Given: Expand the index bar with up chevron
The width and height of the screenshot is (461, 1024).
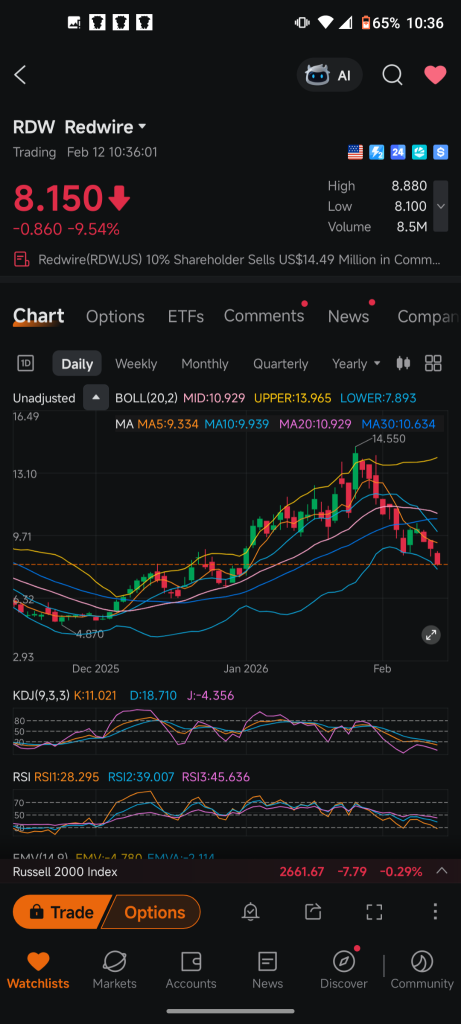Looking at the screenshot, I should (x=442, y=871).
